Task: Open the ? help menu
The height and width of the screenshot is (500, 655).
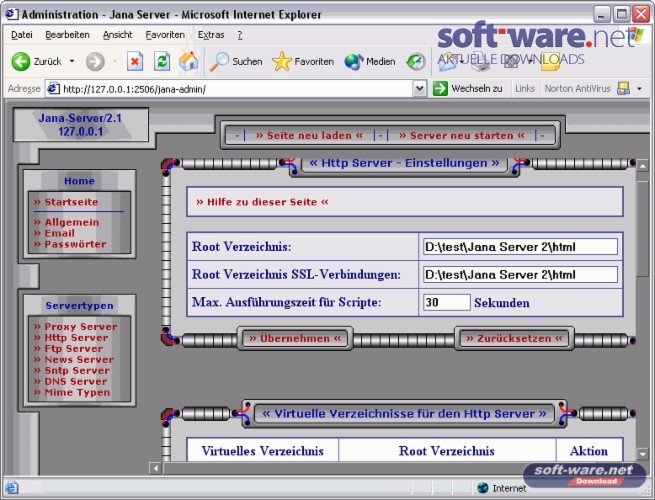Action: click(240, 35)
